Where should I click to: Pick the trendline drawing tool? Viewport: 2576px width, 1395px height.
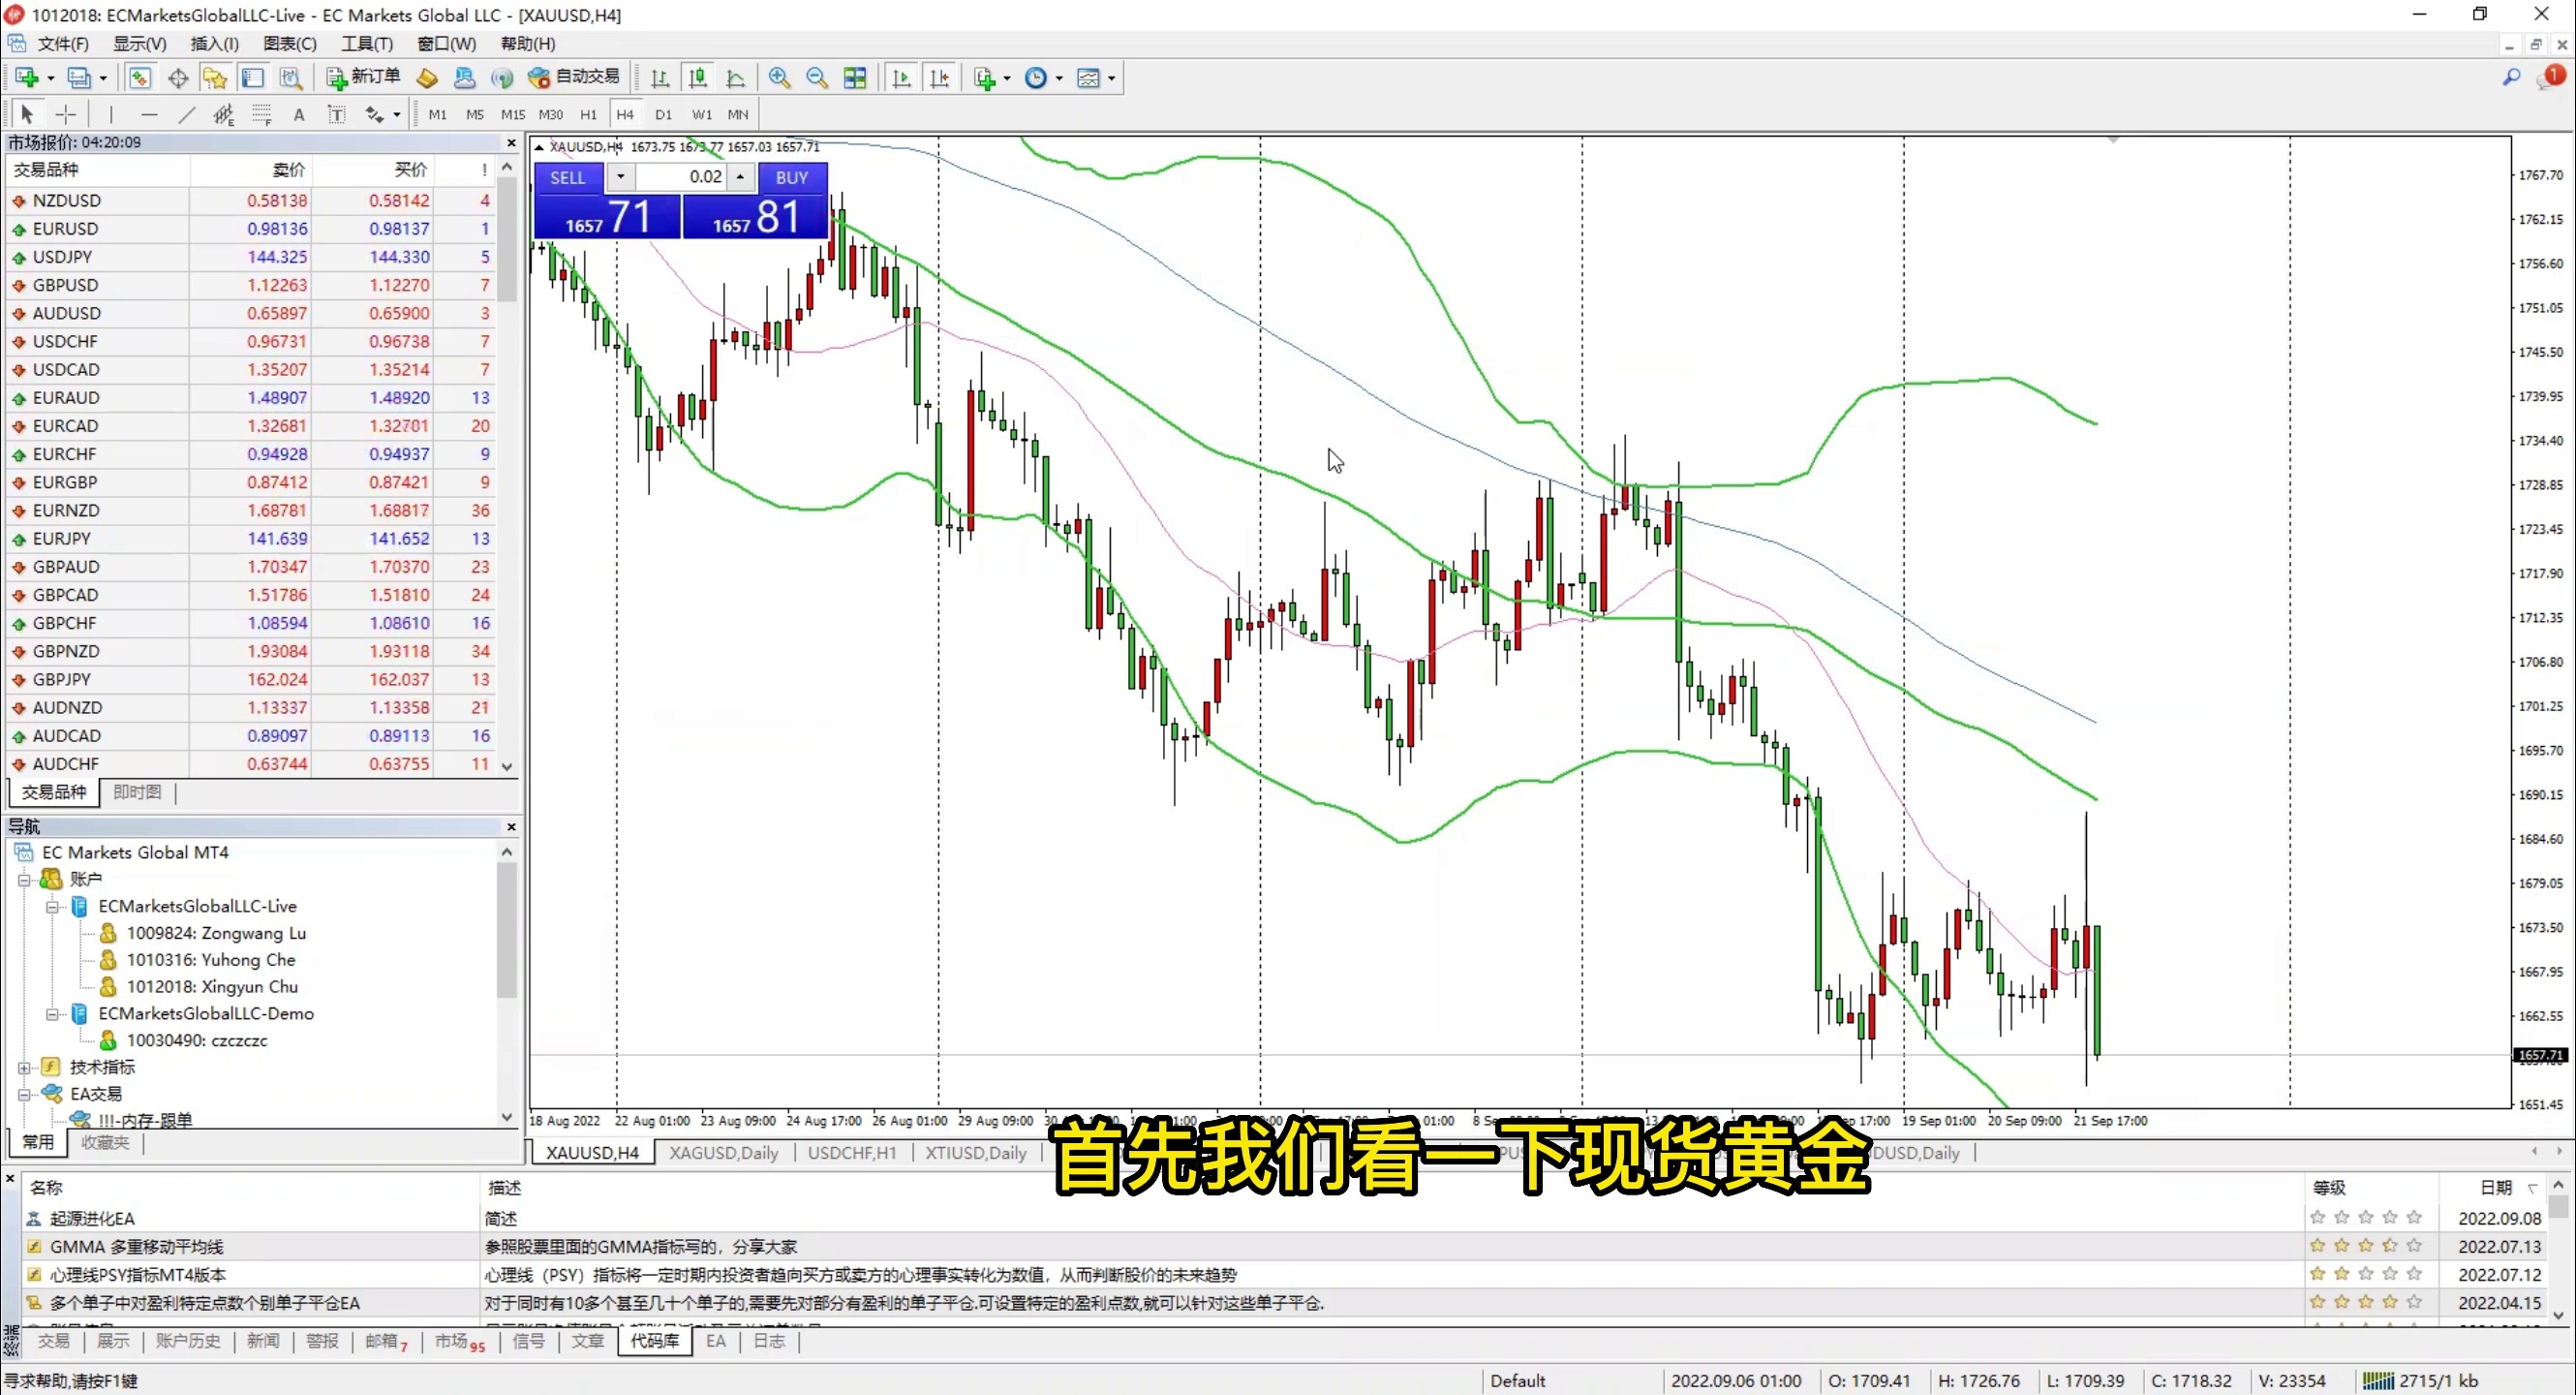[186, 115]
